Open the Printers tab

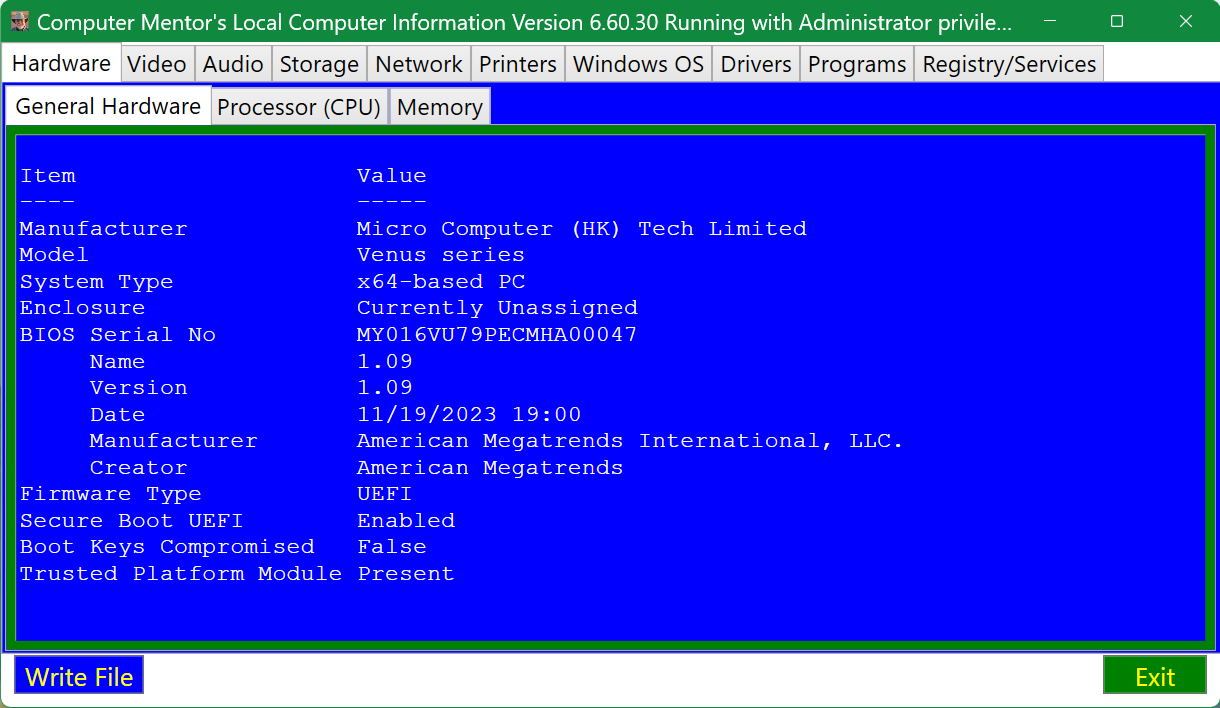coord(518,64)
